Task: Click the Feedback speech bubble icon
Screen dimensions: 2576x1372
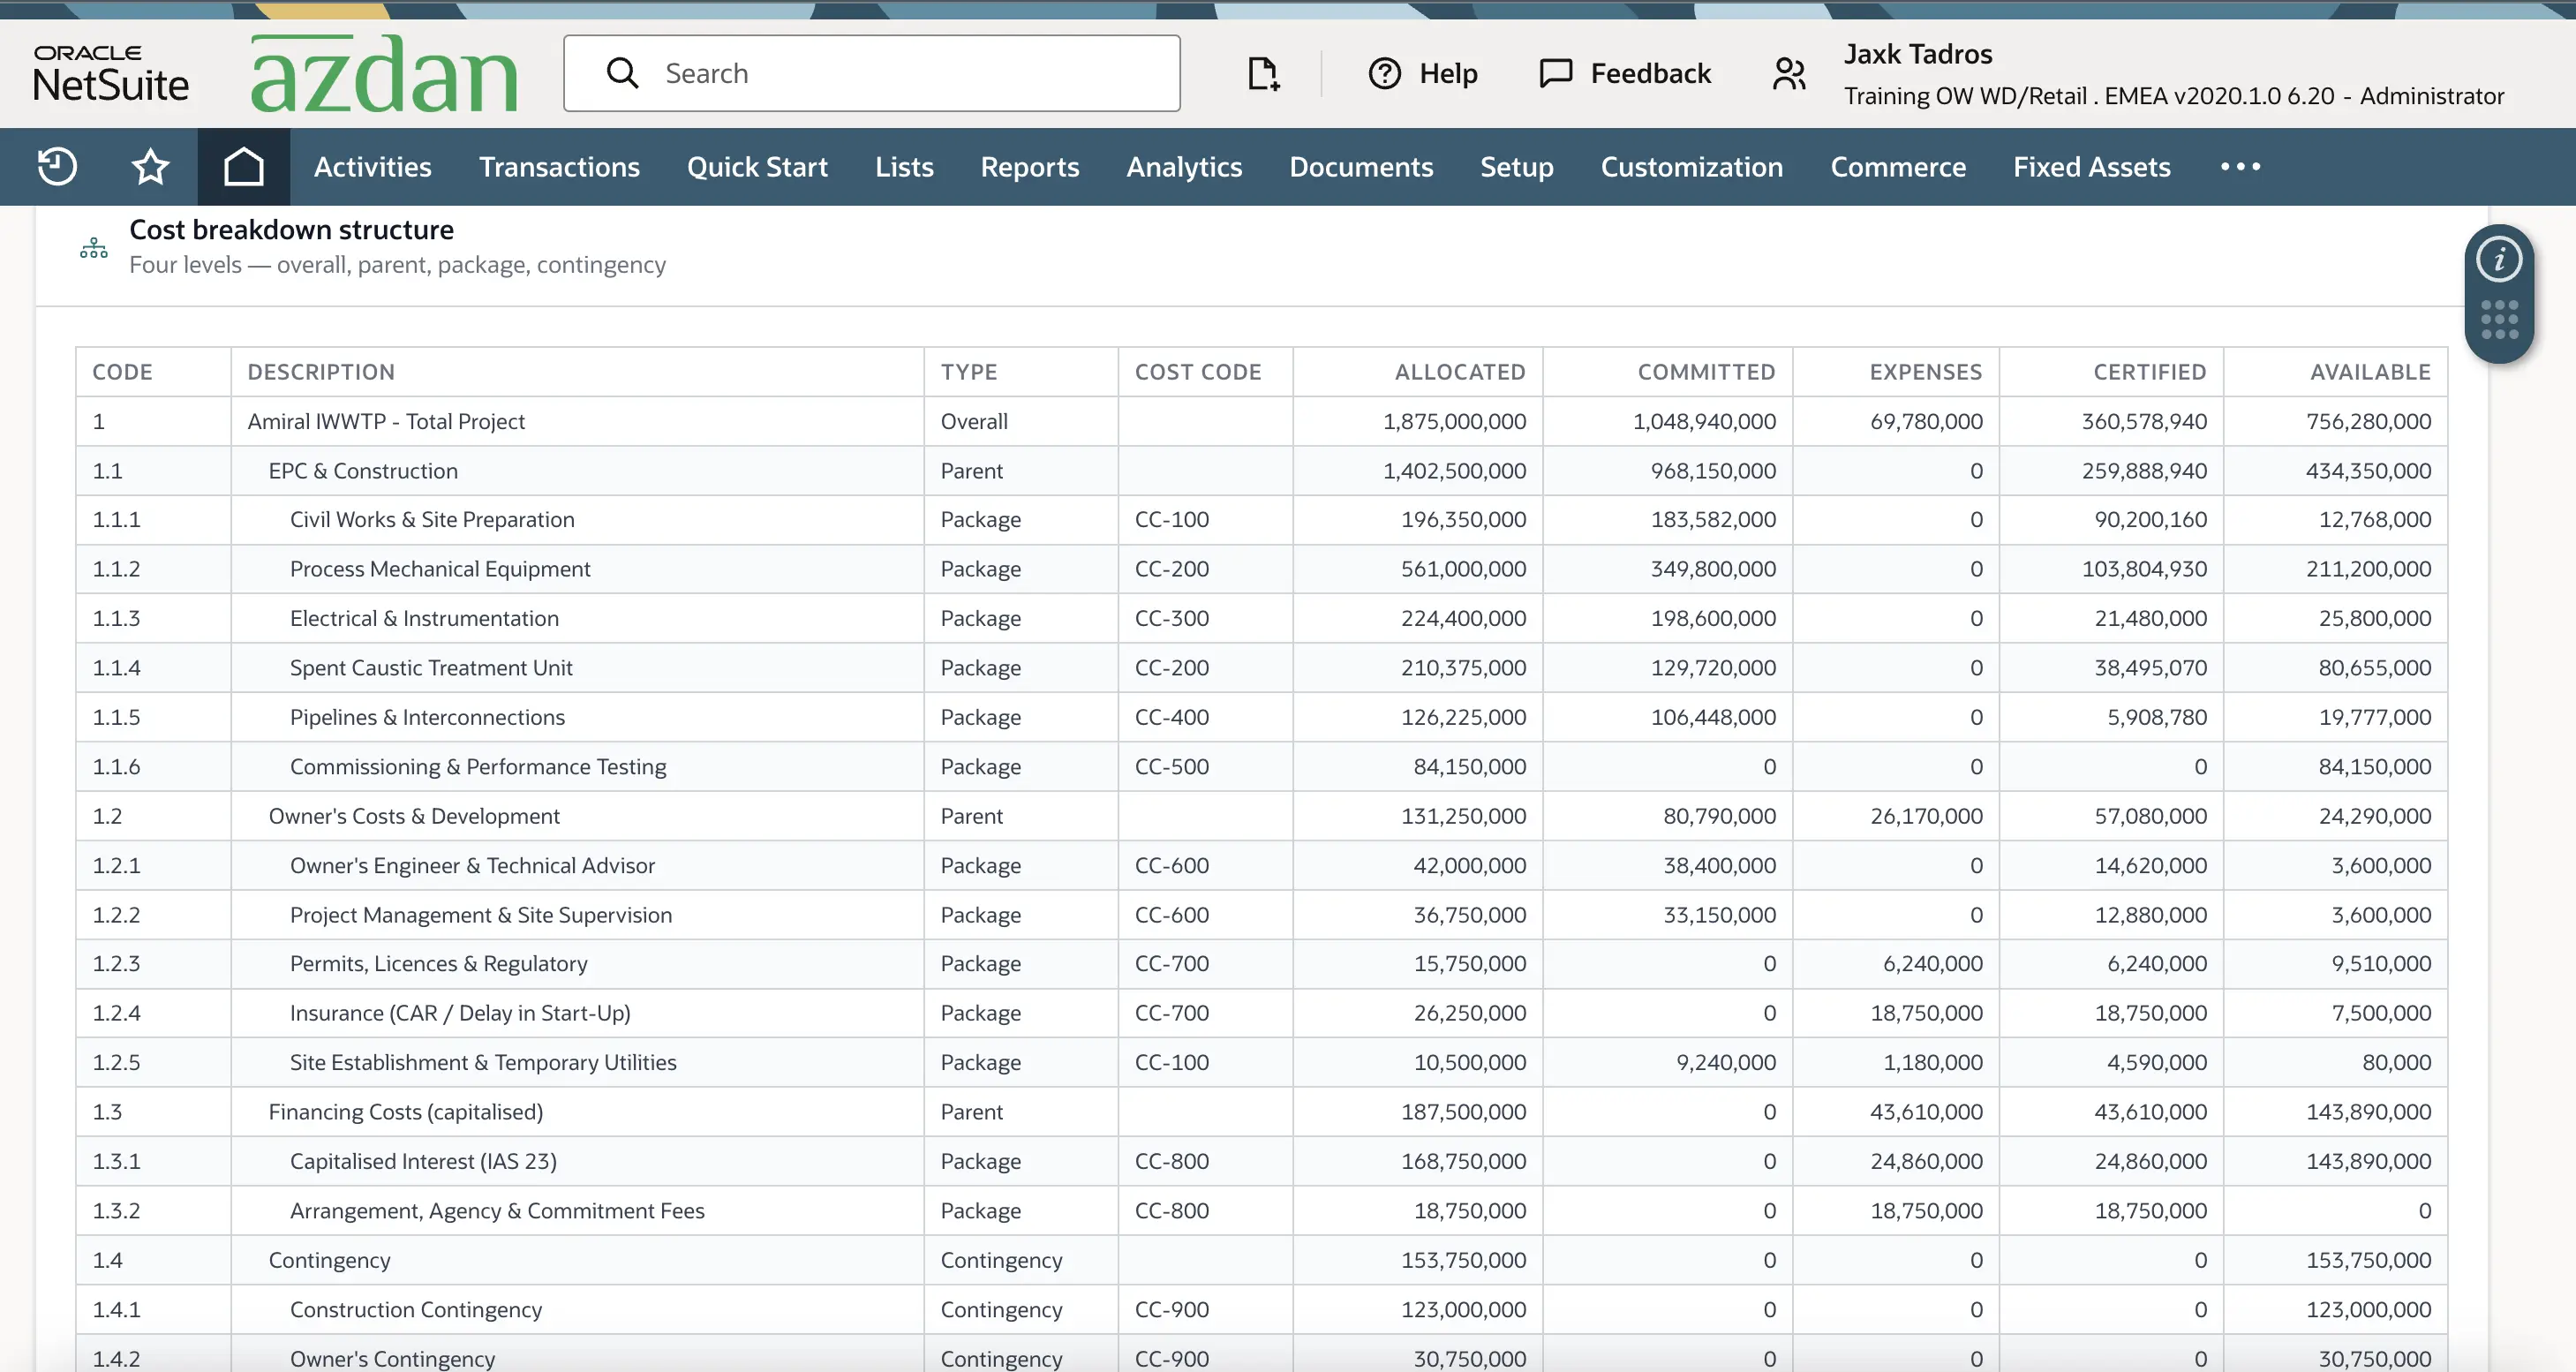Action: tap(1555, 73)
